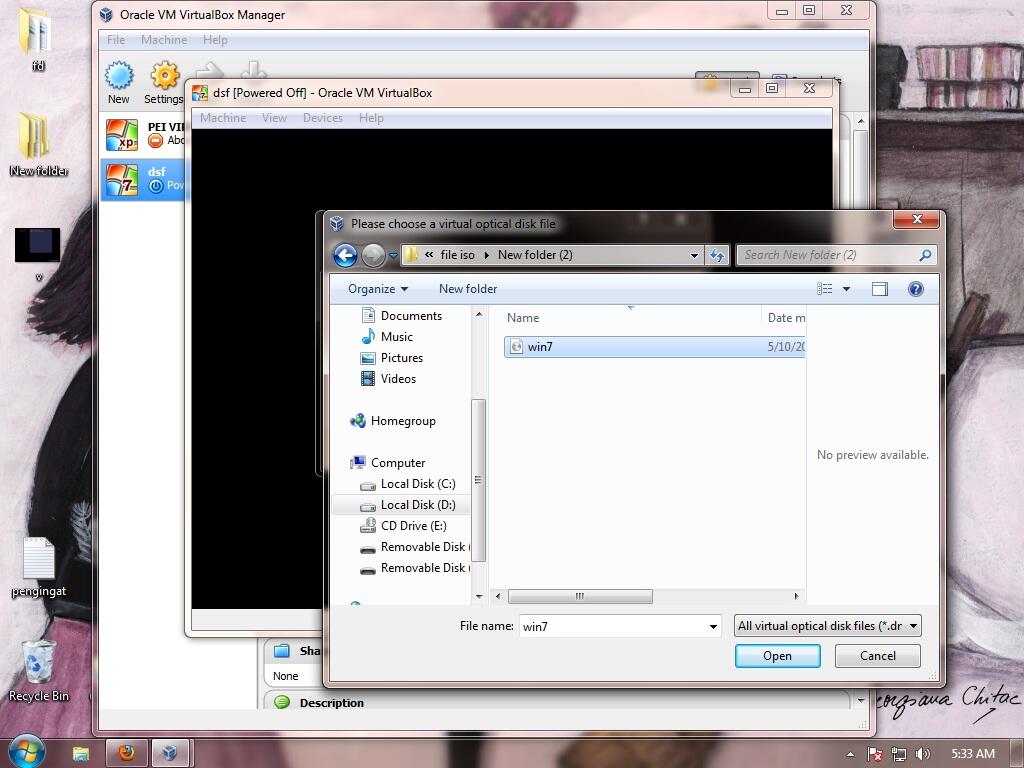
Task: Click the 'New folder (2)' breadcrumb
Action: click(535, 255)
